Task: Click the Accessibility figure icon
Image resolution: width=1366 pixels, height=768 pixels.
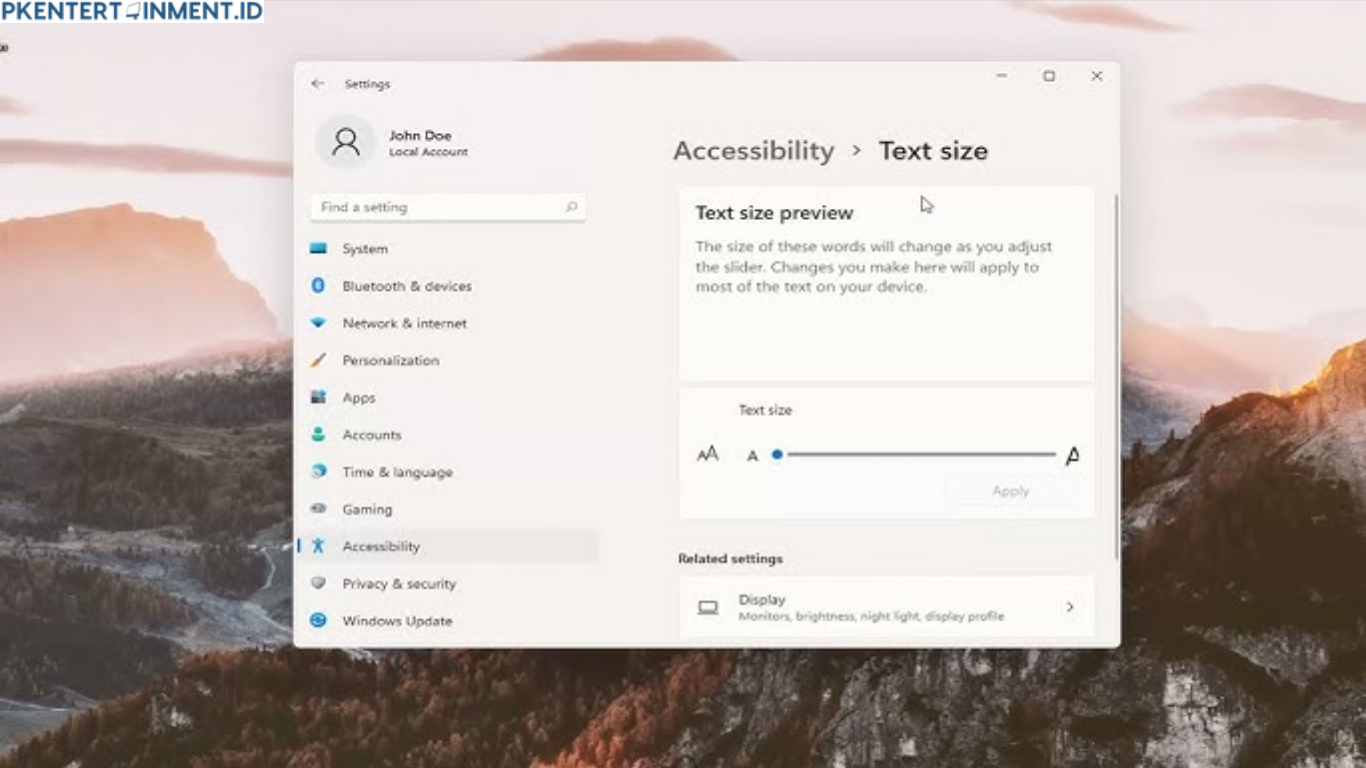Action: click(x=318, y=546)
